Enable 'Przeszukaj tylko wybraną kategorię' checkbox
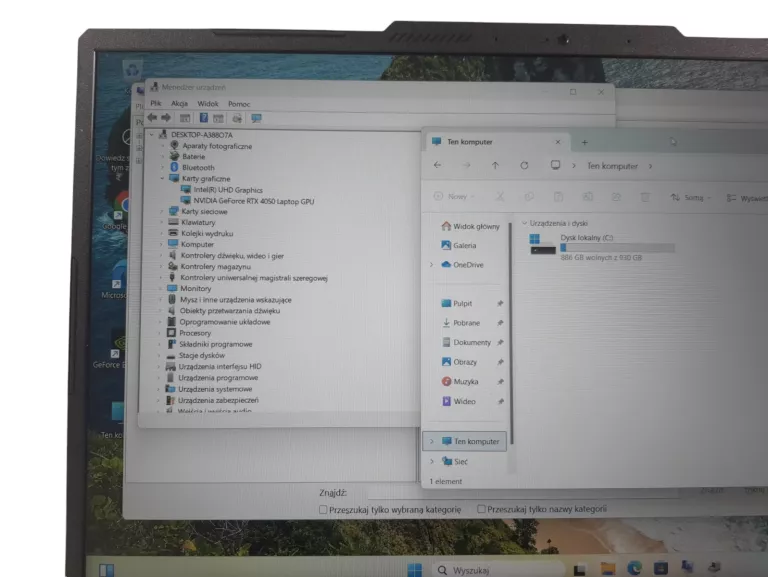Screen dimensions: 768x577 [323, 509]
